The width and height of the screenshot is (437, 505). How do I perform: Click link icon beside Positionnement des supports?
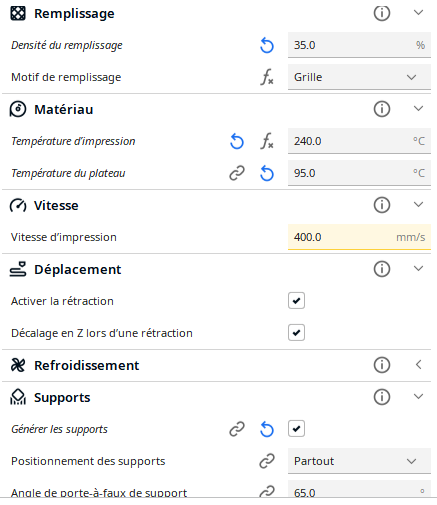[267, 461]
